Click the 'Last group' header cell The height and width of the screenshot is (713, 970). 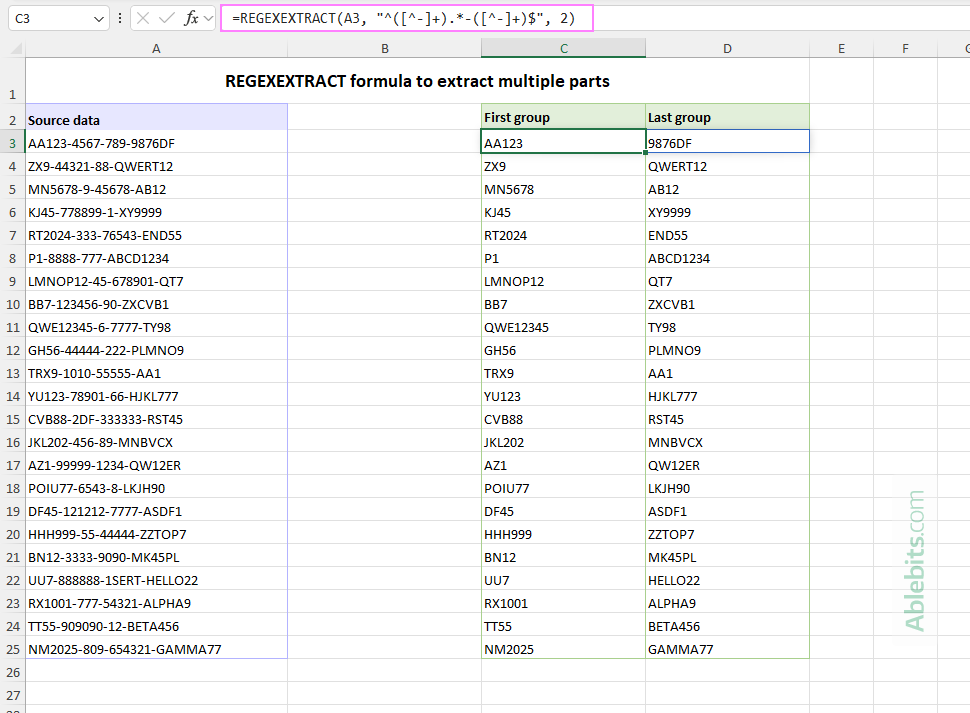[x=728, y=117]
